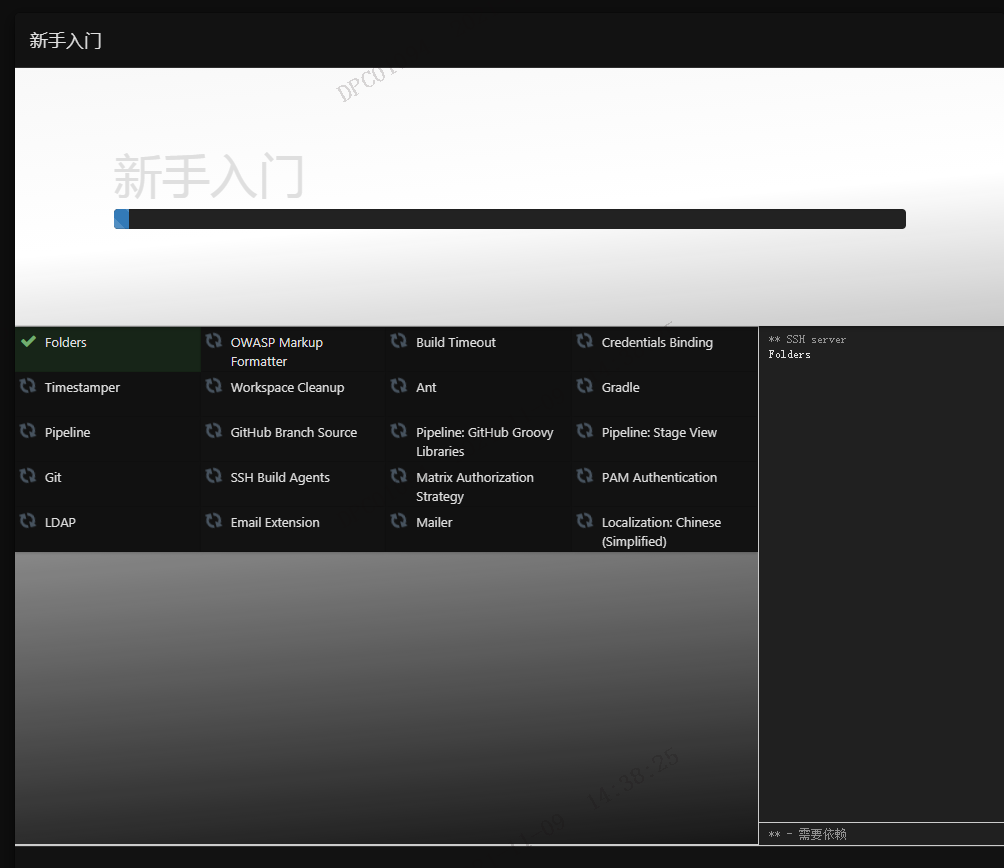This screenshot has width=1004, height=868.
Task: Click the pending icon beside Matrix Authorization Strategy
Action: [399, 476]
